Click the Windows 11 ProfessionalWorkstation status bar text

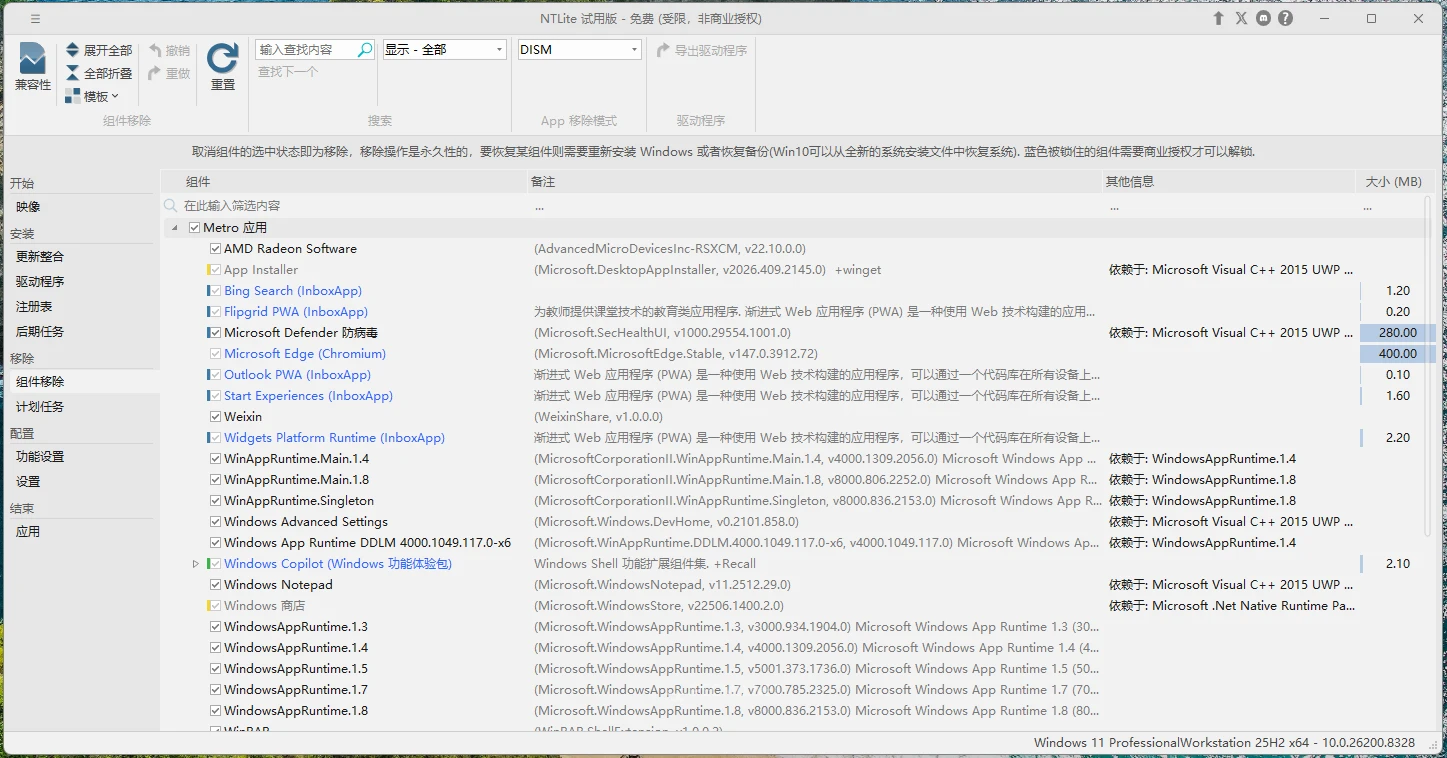[x=1224, y=743]
